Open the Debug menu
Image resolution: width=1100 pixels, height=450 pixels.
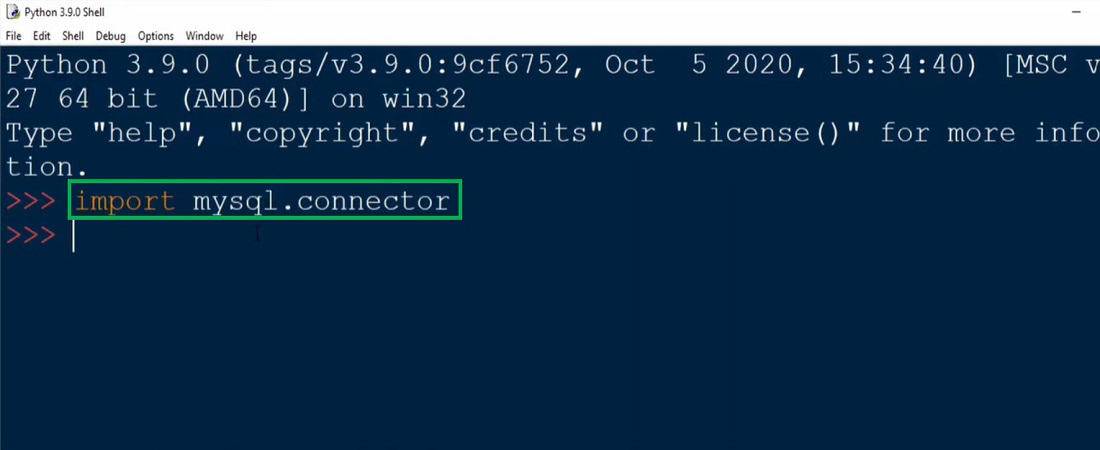pyautogui.click(x=110, y=36)
